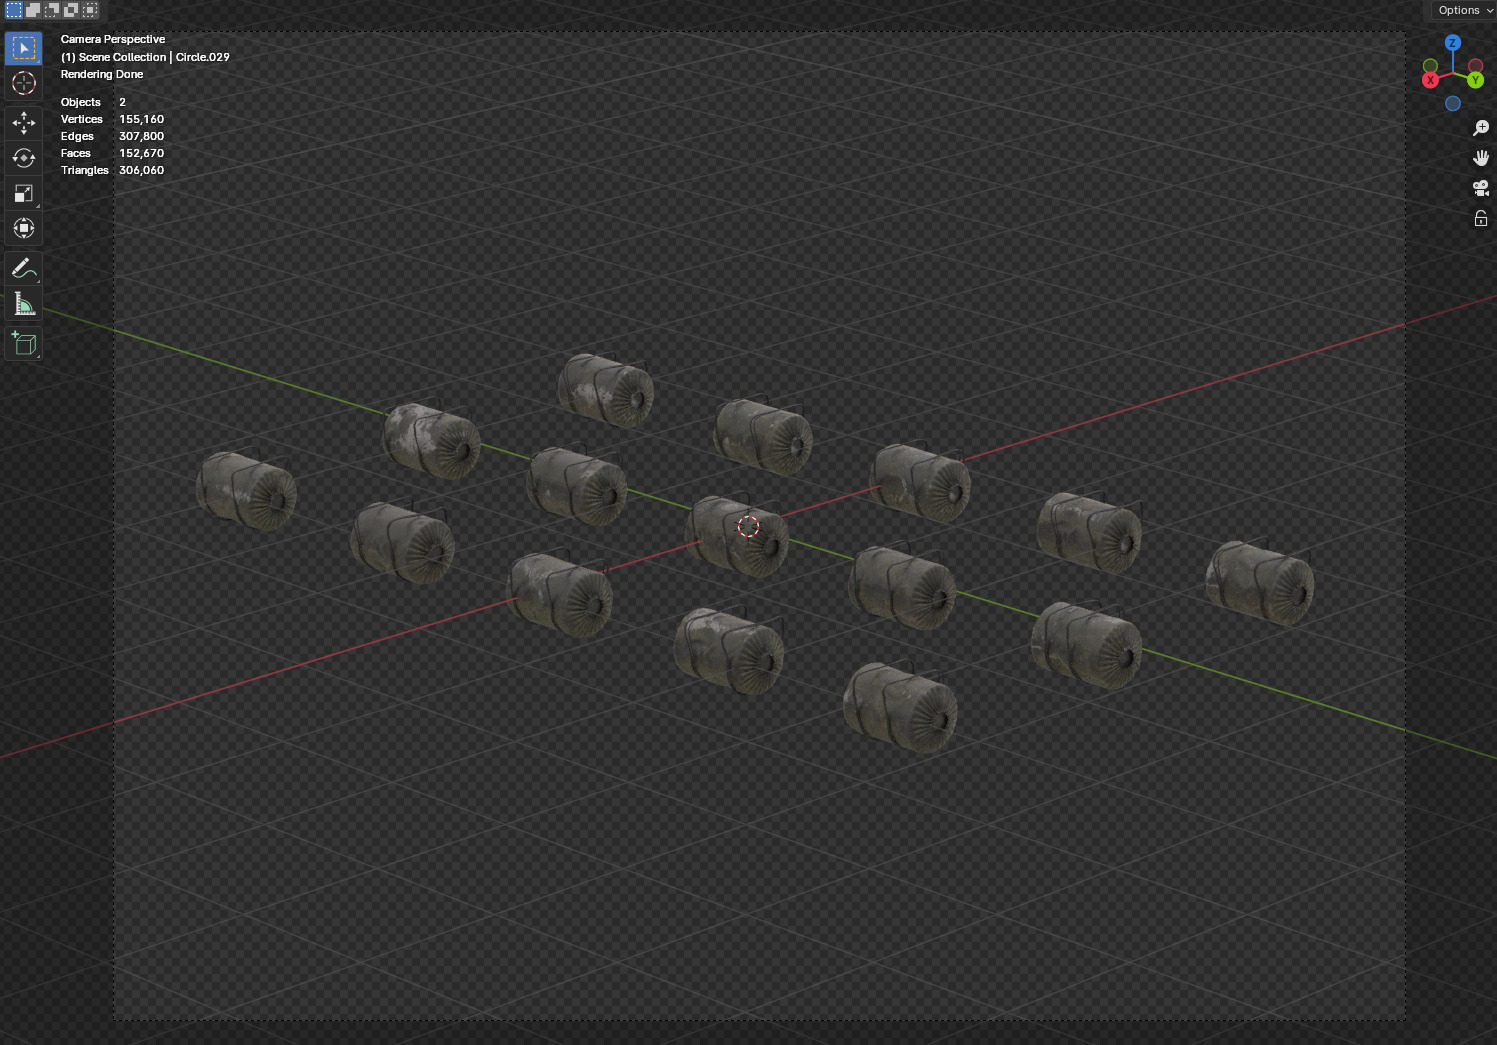Click the 'Camera Perspective' overlay text
Image resolution: width=1497 pixels, height=1045 pixels.
(x=113, y=39)
